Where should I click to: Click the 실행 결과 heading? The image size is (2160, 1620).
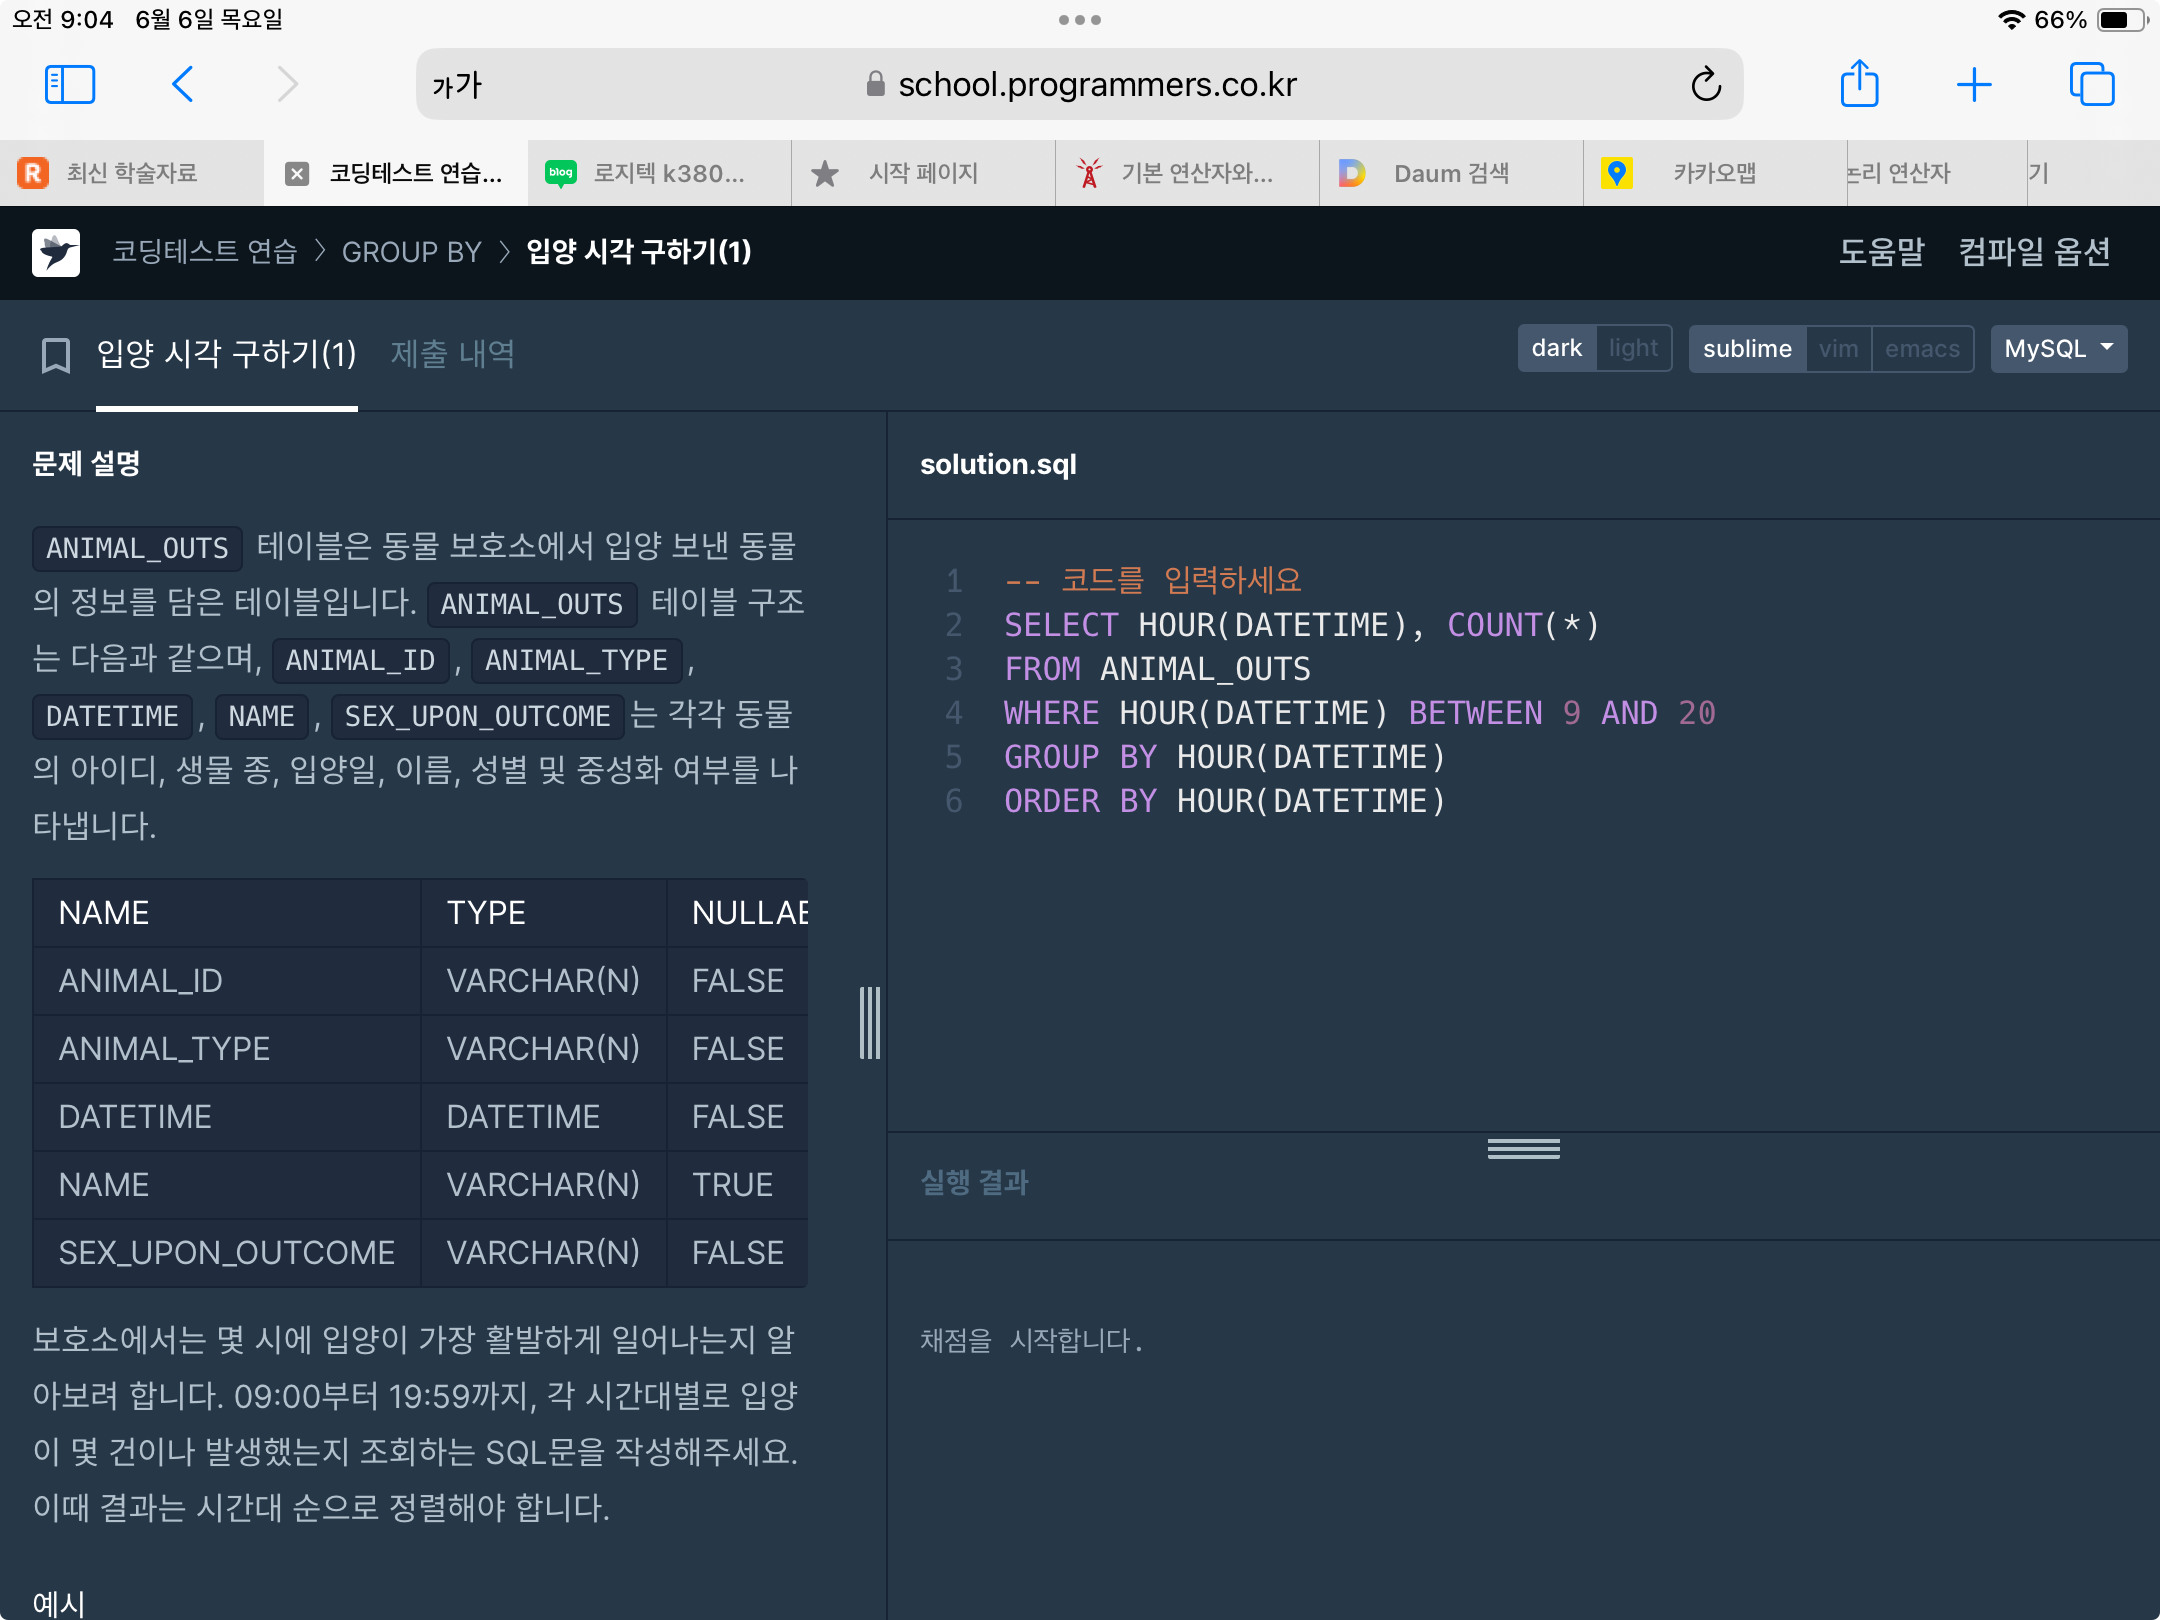(x=975, y=1183)
